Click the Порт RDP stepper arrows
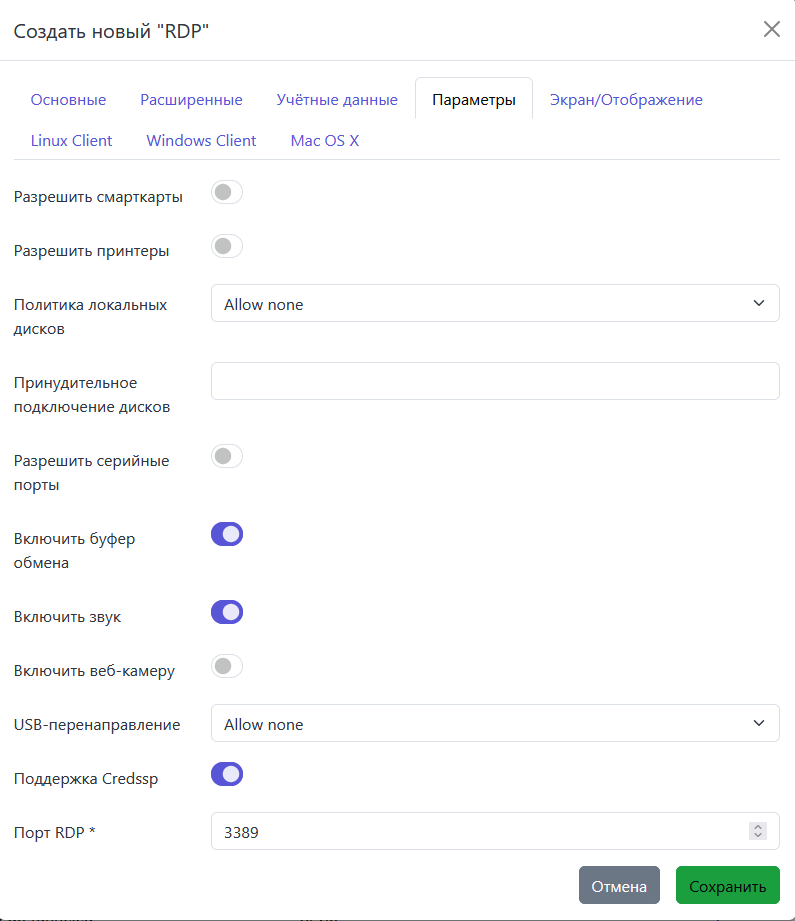Image resolution: width=795 pixels, height=921 pixels. tap(758, 831)
